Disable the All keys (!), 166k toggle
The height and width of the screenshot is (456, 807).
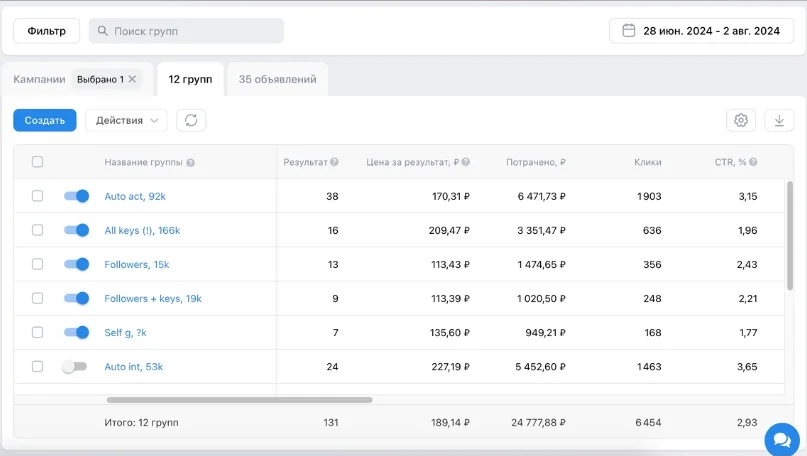pos(76,230)
